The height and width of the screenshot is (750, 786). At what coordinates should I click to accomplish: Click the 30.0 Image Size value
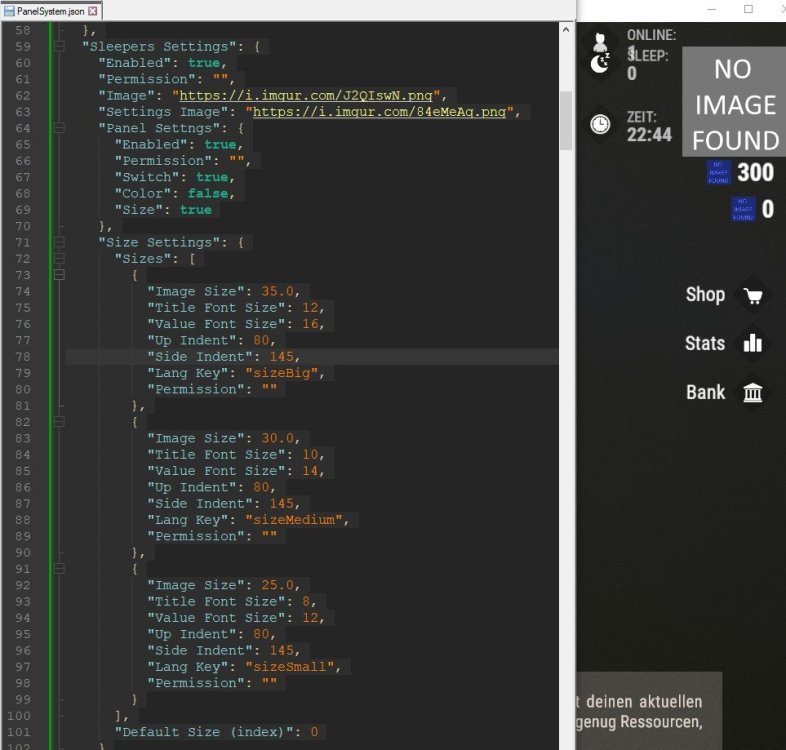coord(277,439)
